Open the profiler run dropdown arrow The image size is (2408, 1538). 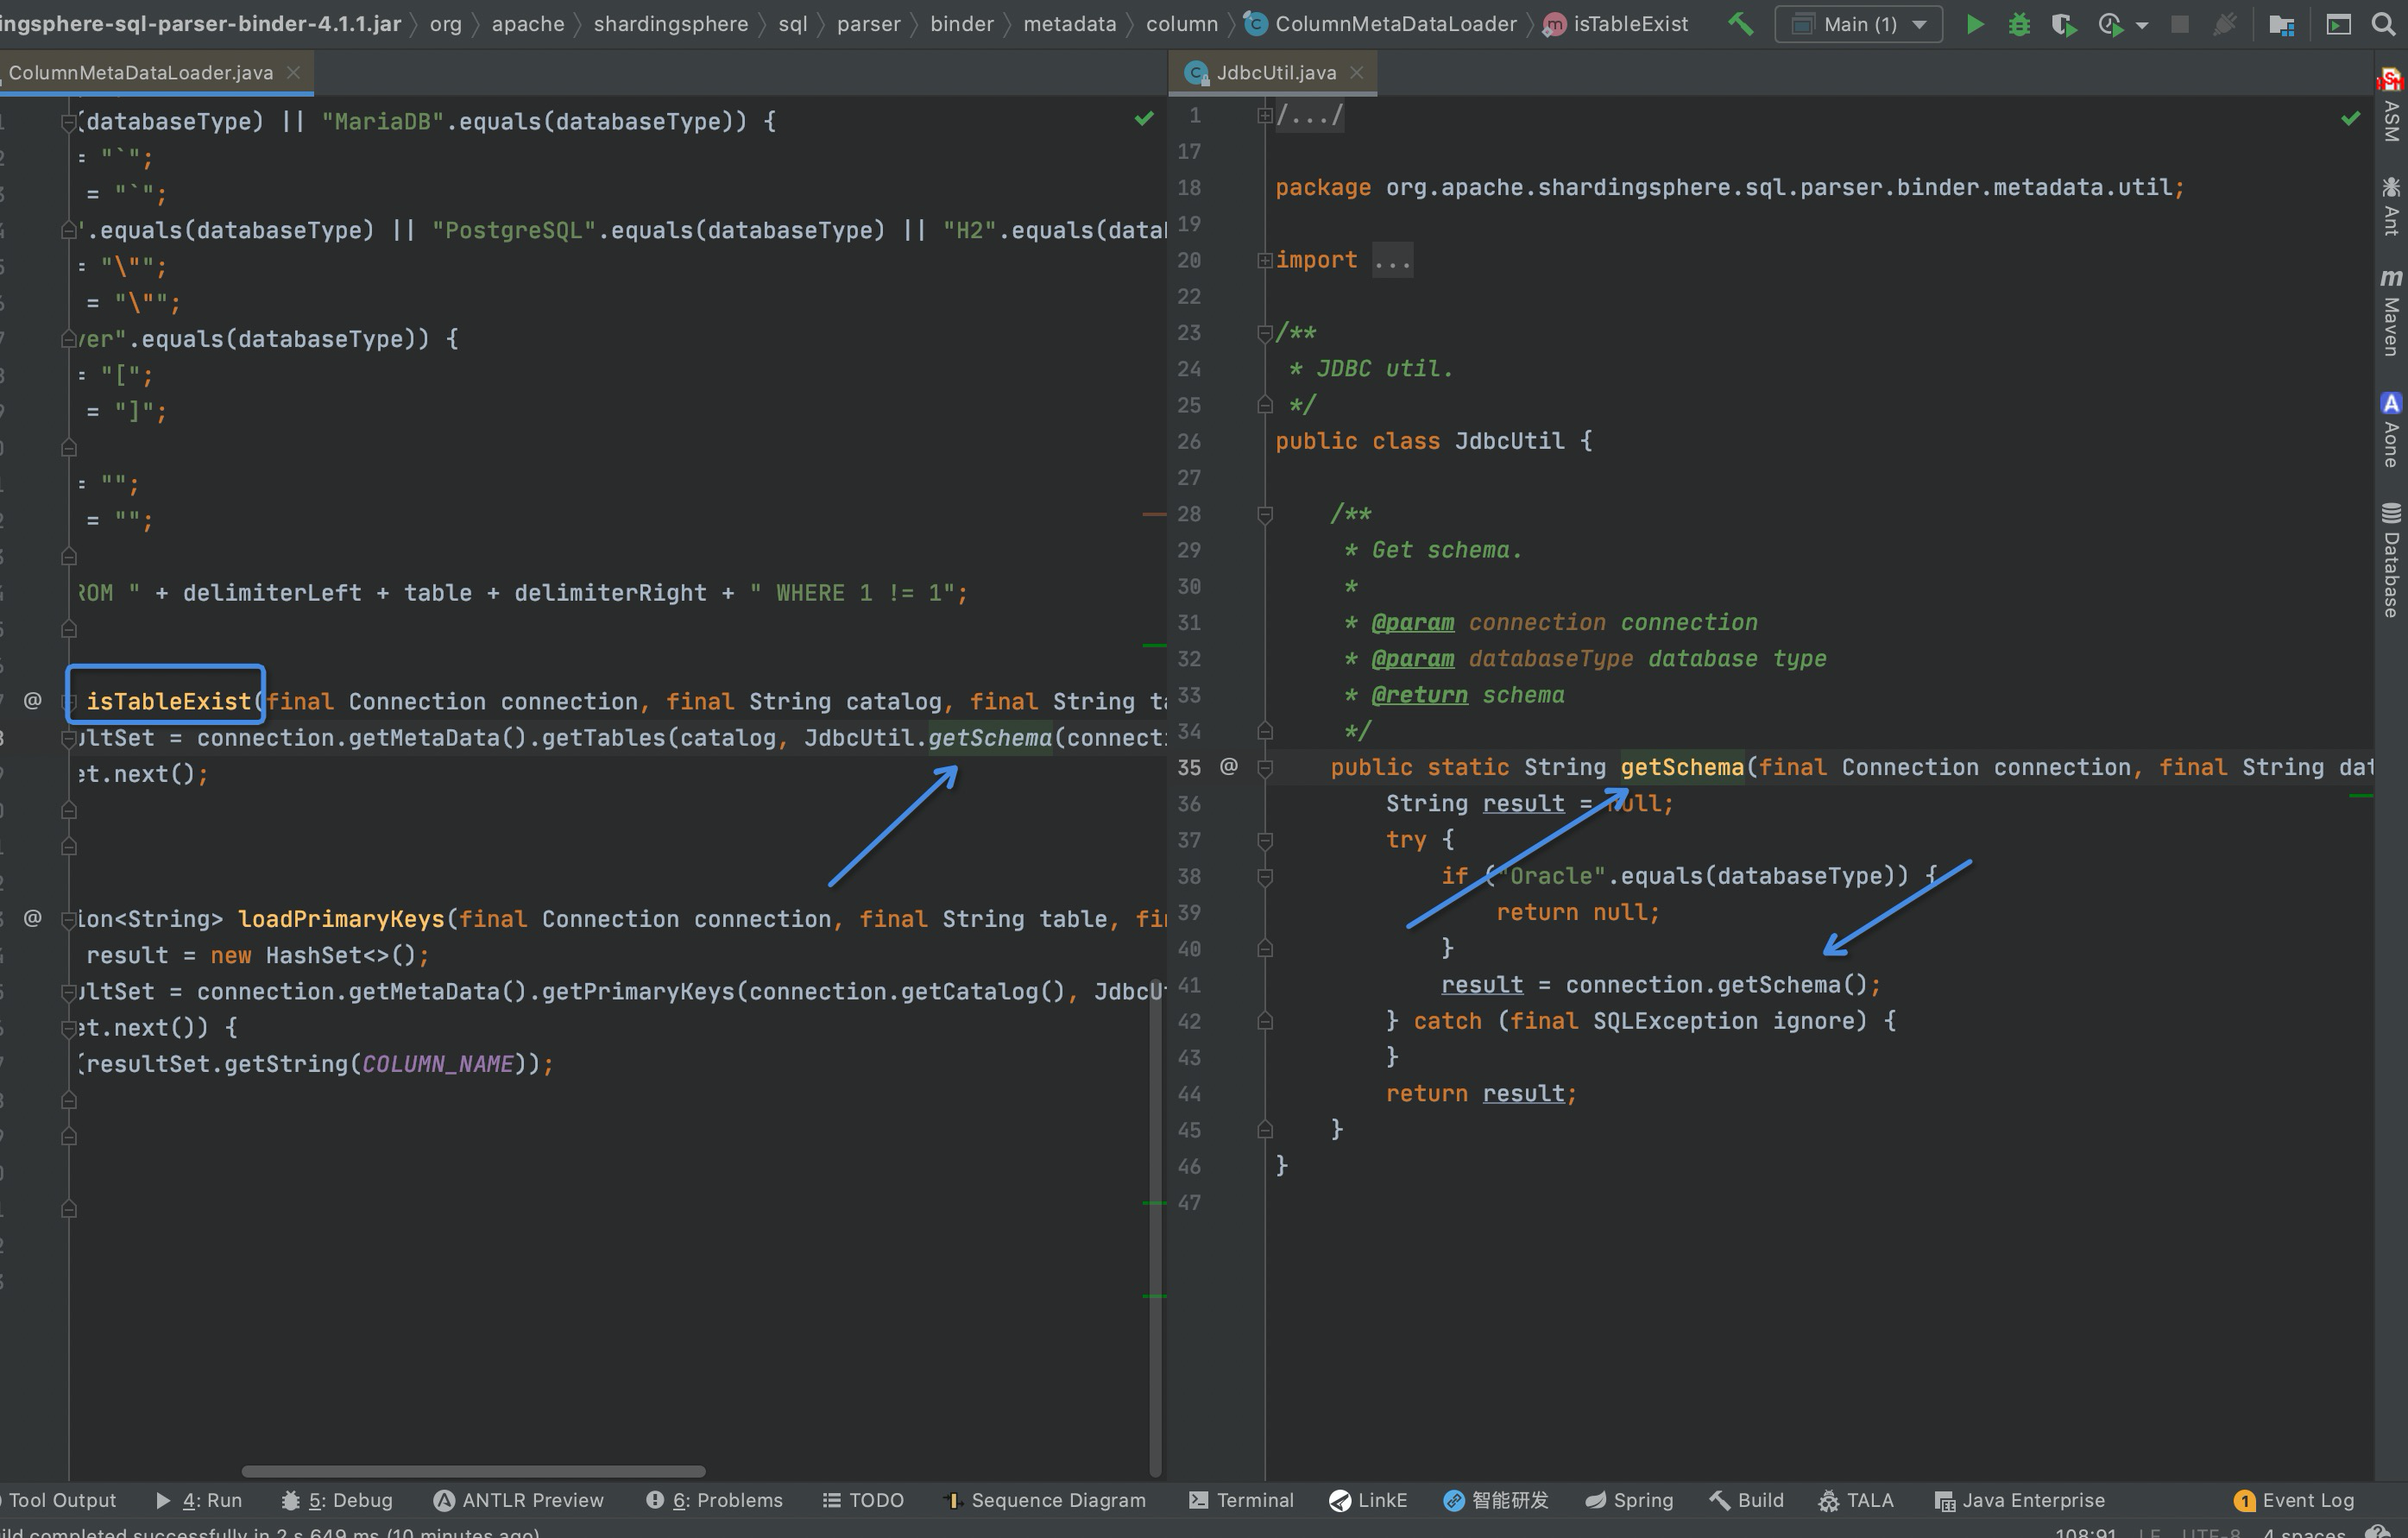(x=2142, y=26)
